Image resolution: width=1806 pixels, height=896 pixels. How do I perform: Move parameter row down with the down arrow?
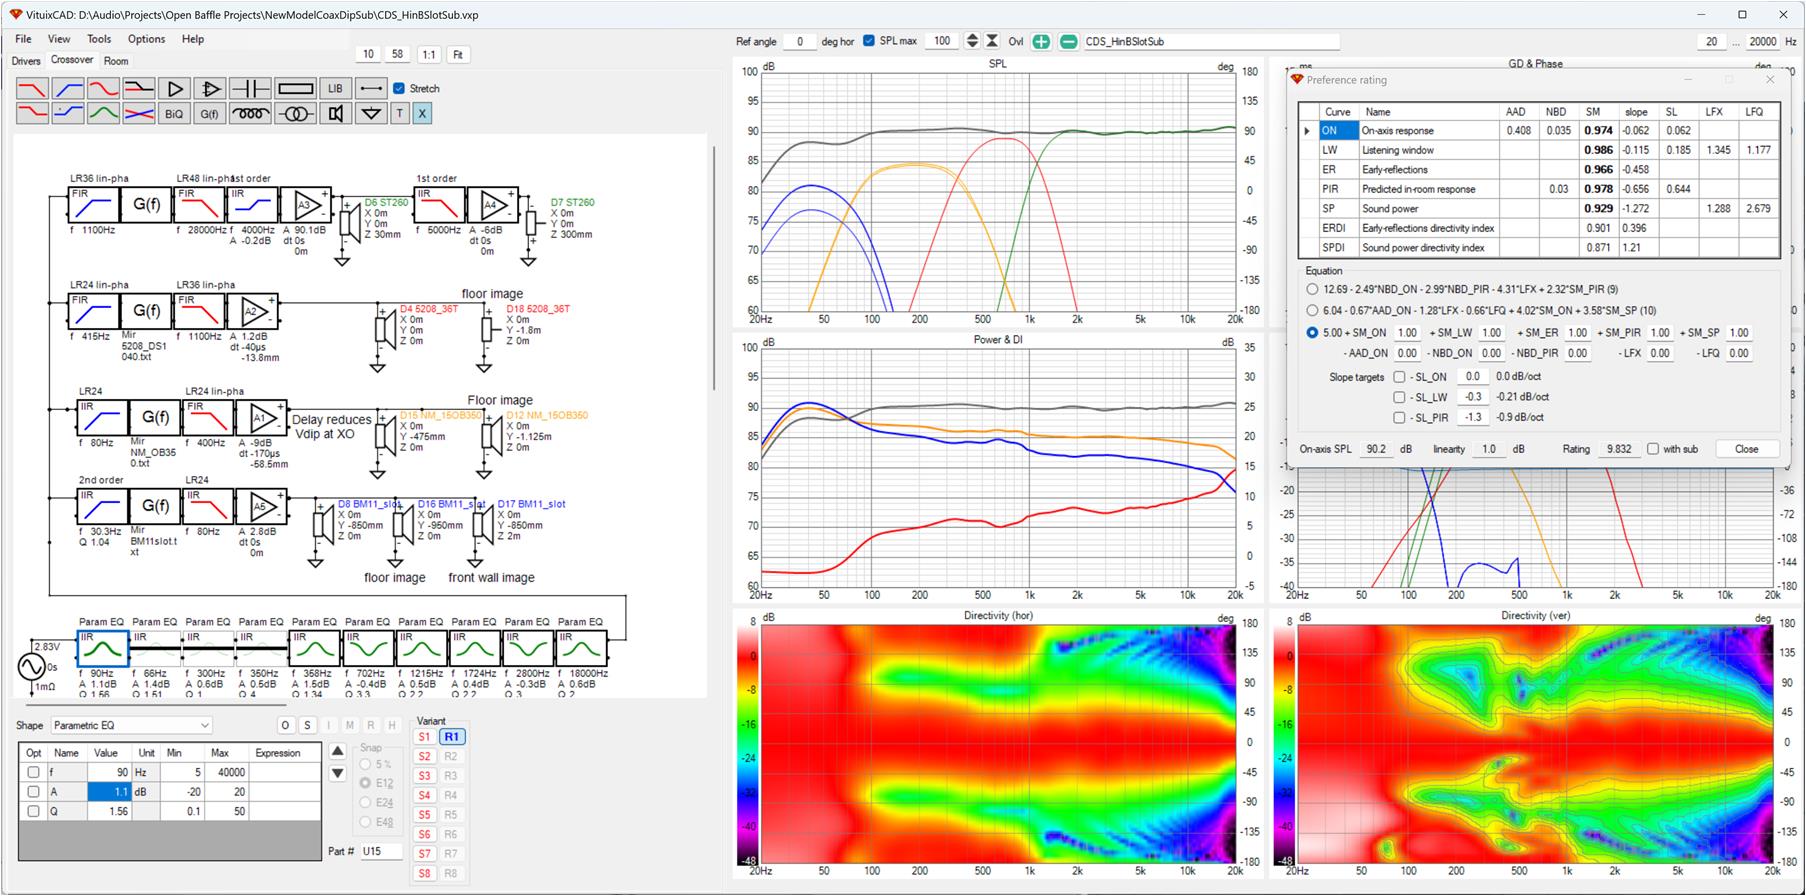[338, 773]
